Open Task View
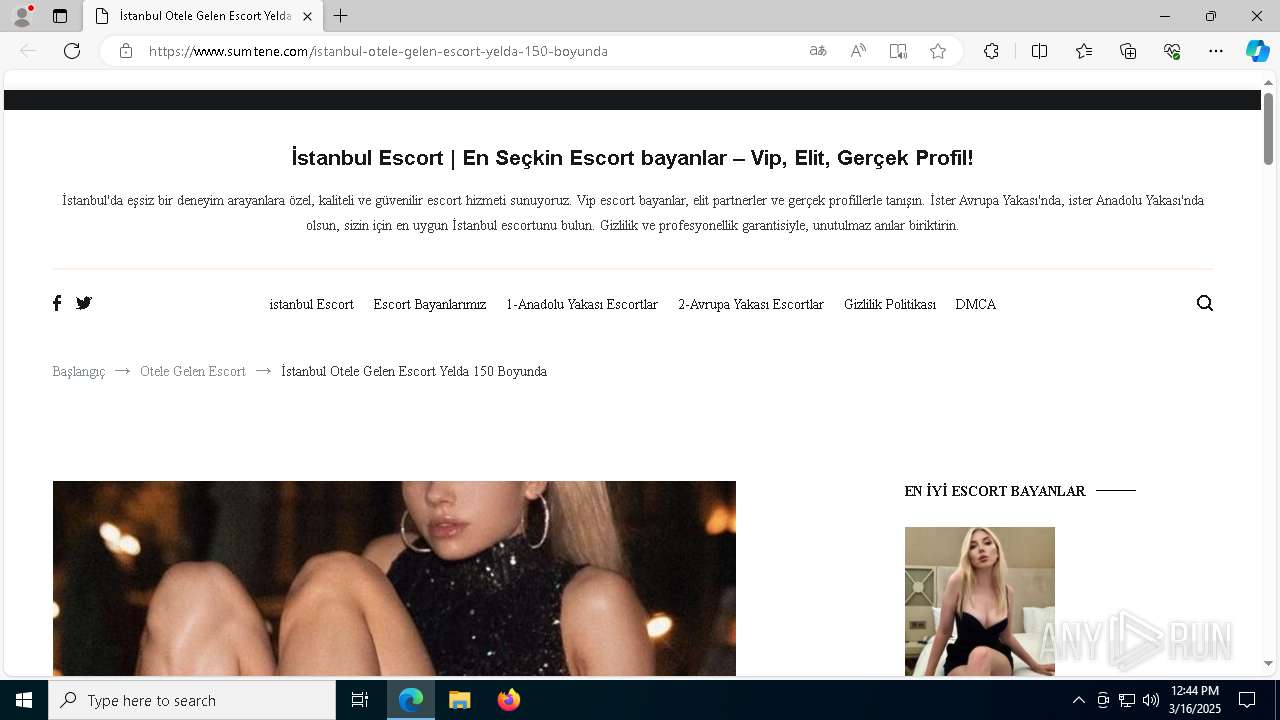 (x=360, y=700)
